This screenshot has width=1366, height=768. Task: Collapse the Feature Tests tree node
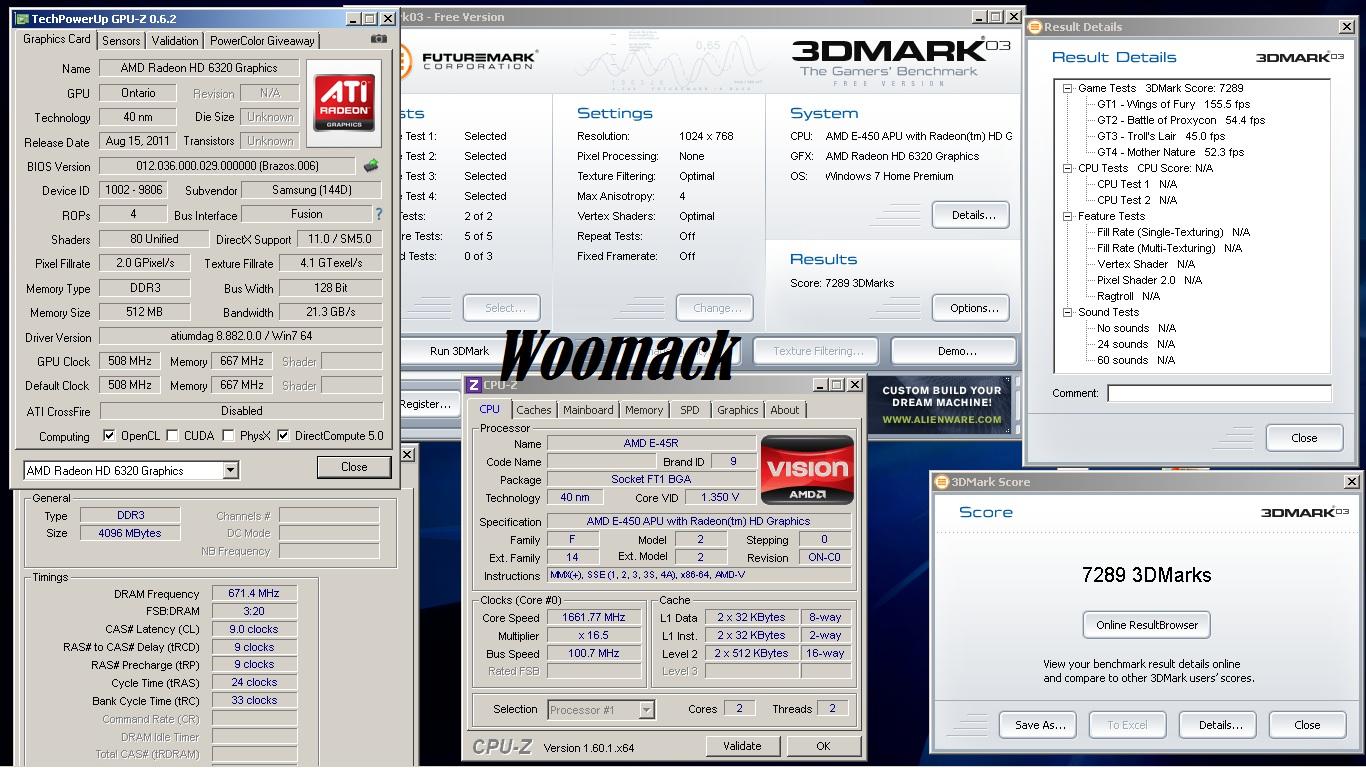[1068, 216]
